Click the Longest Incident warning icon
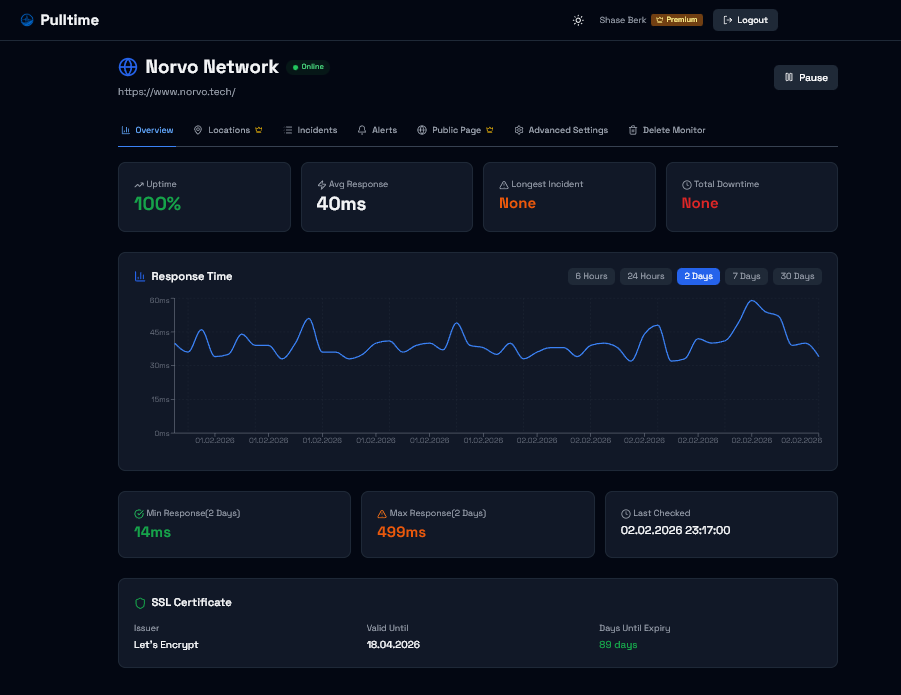This screenshot has height=695, width=901. pos(504,185)
